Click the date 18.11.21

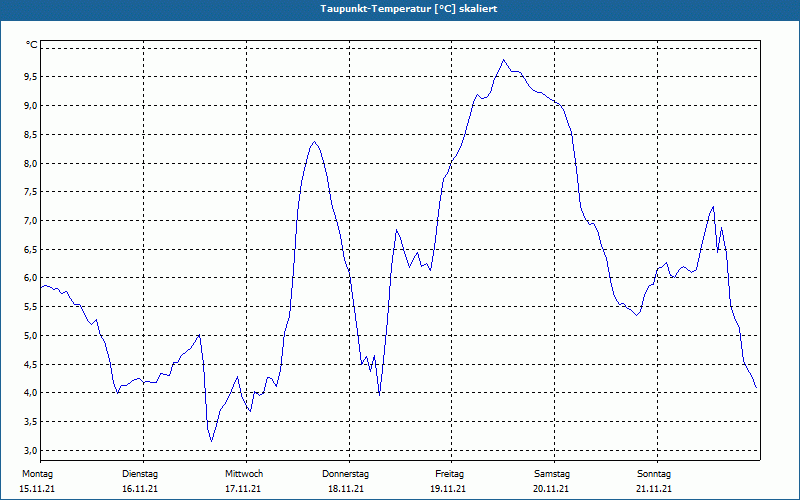point(346,489)
